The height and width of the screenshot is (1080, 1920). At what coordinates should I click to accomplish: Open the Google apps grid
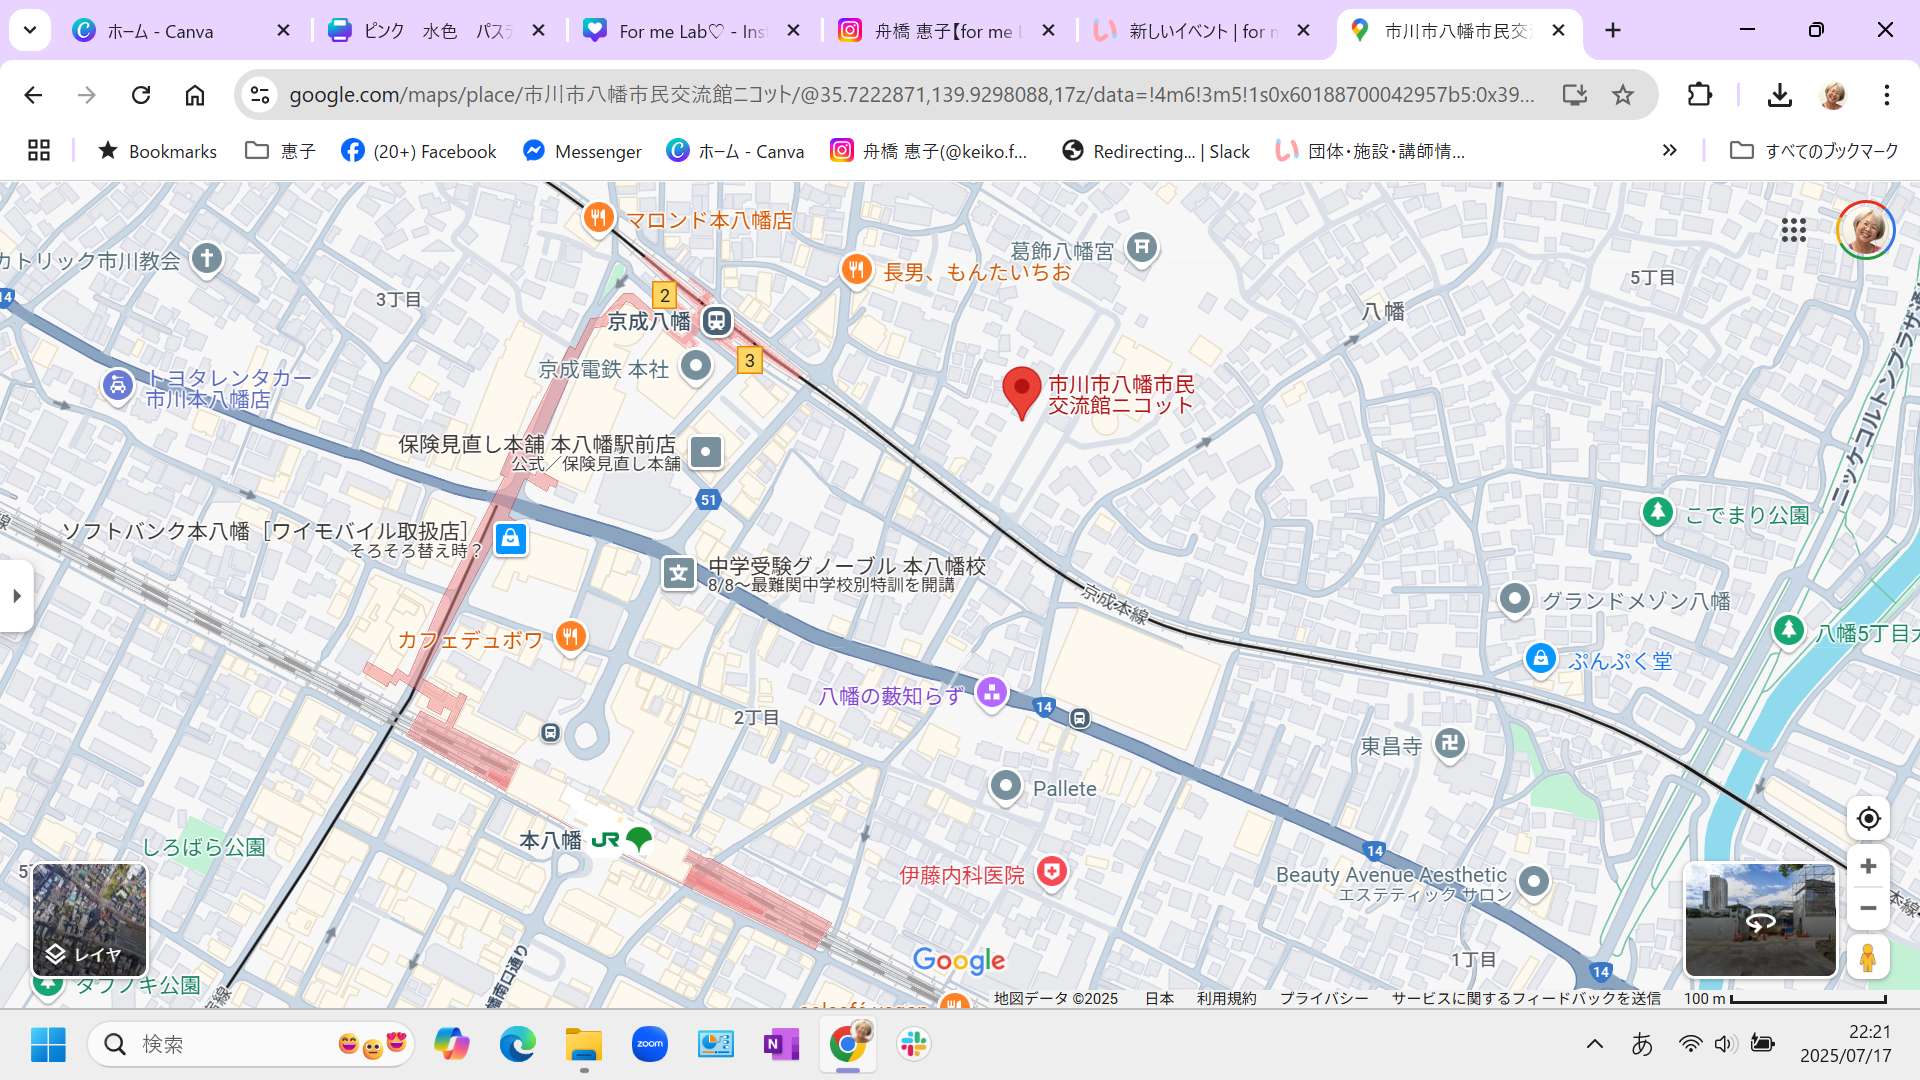[x=1794, y=231]
